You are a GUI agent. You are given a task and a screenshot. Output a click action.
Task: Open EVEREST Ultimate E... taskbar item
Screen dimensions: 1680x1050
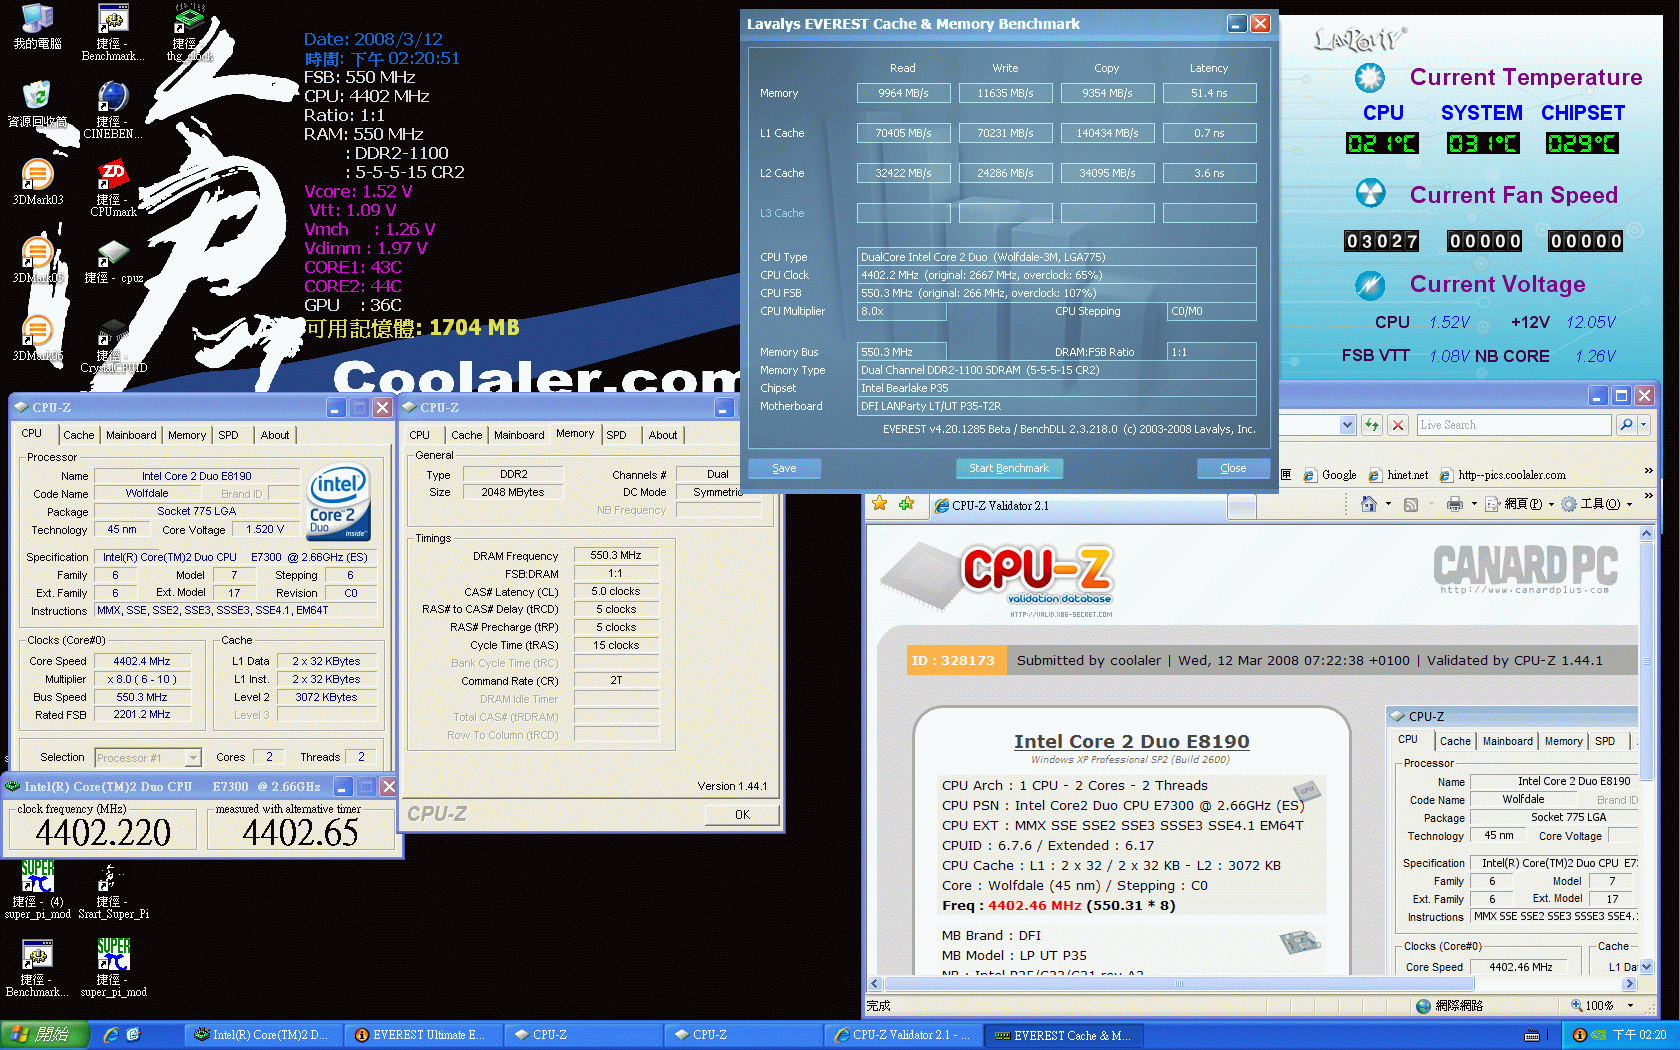(x=421, y=1035)
